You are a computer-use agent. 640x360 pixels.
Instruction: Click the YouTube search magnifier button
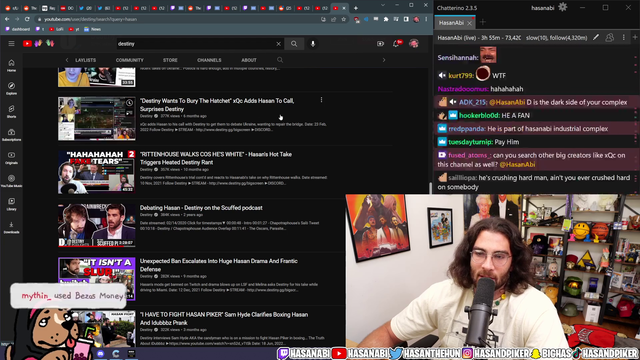pos(294,44)
